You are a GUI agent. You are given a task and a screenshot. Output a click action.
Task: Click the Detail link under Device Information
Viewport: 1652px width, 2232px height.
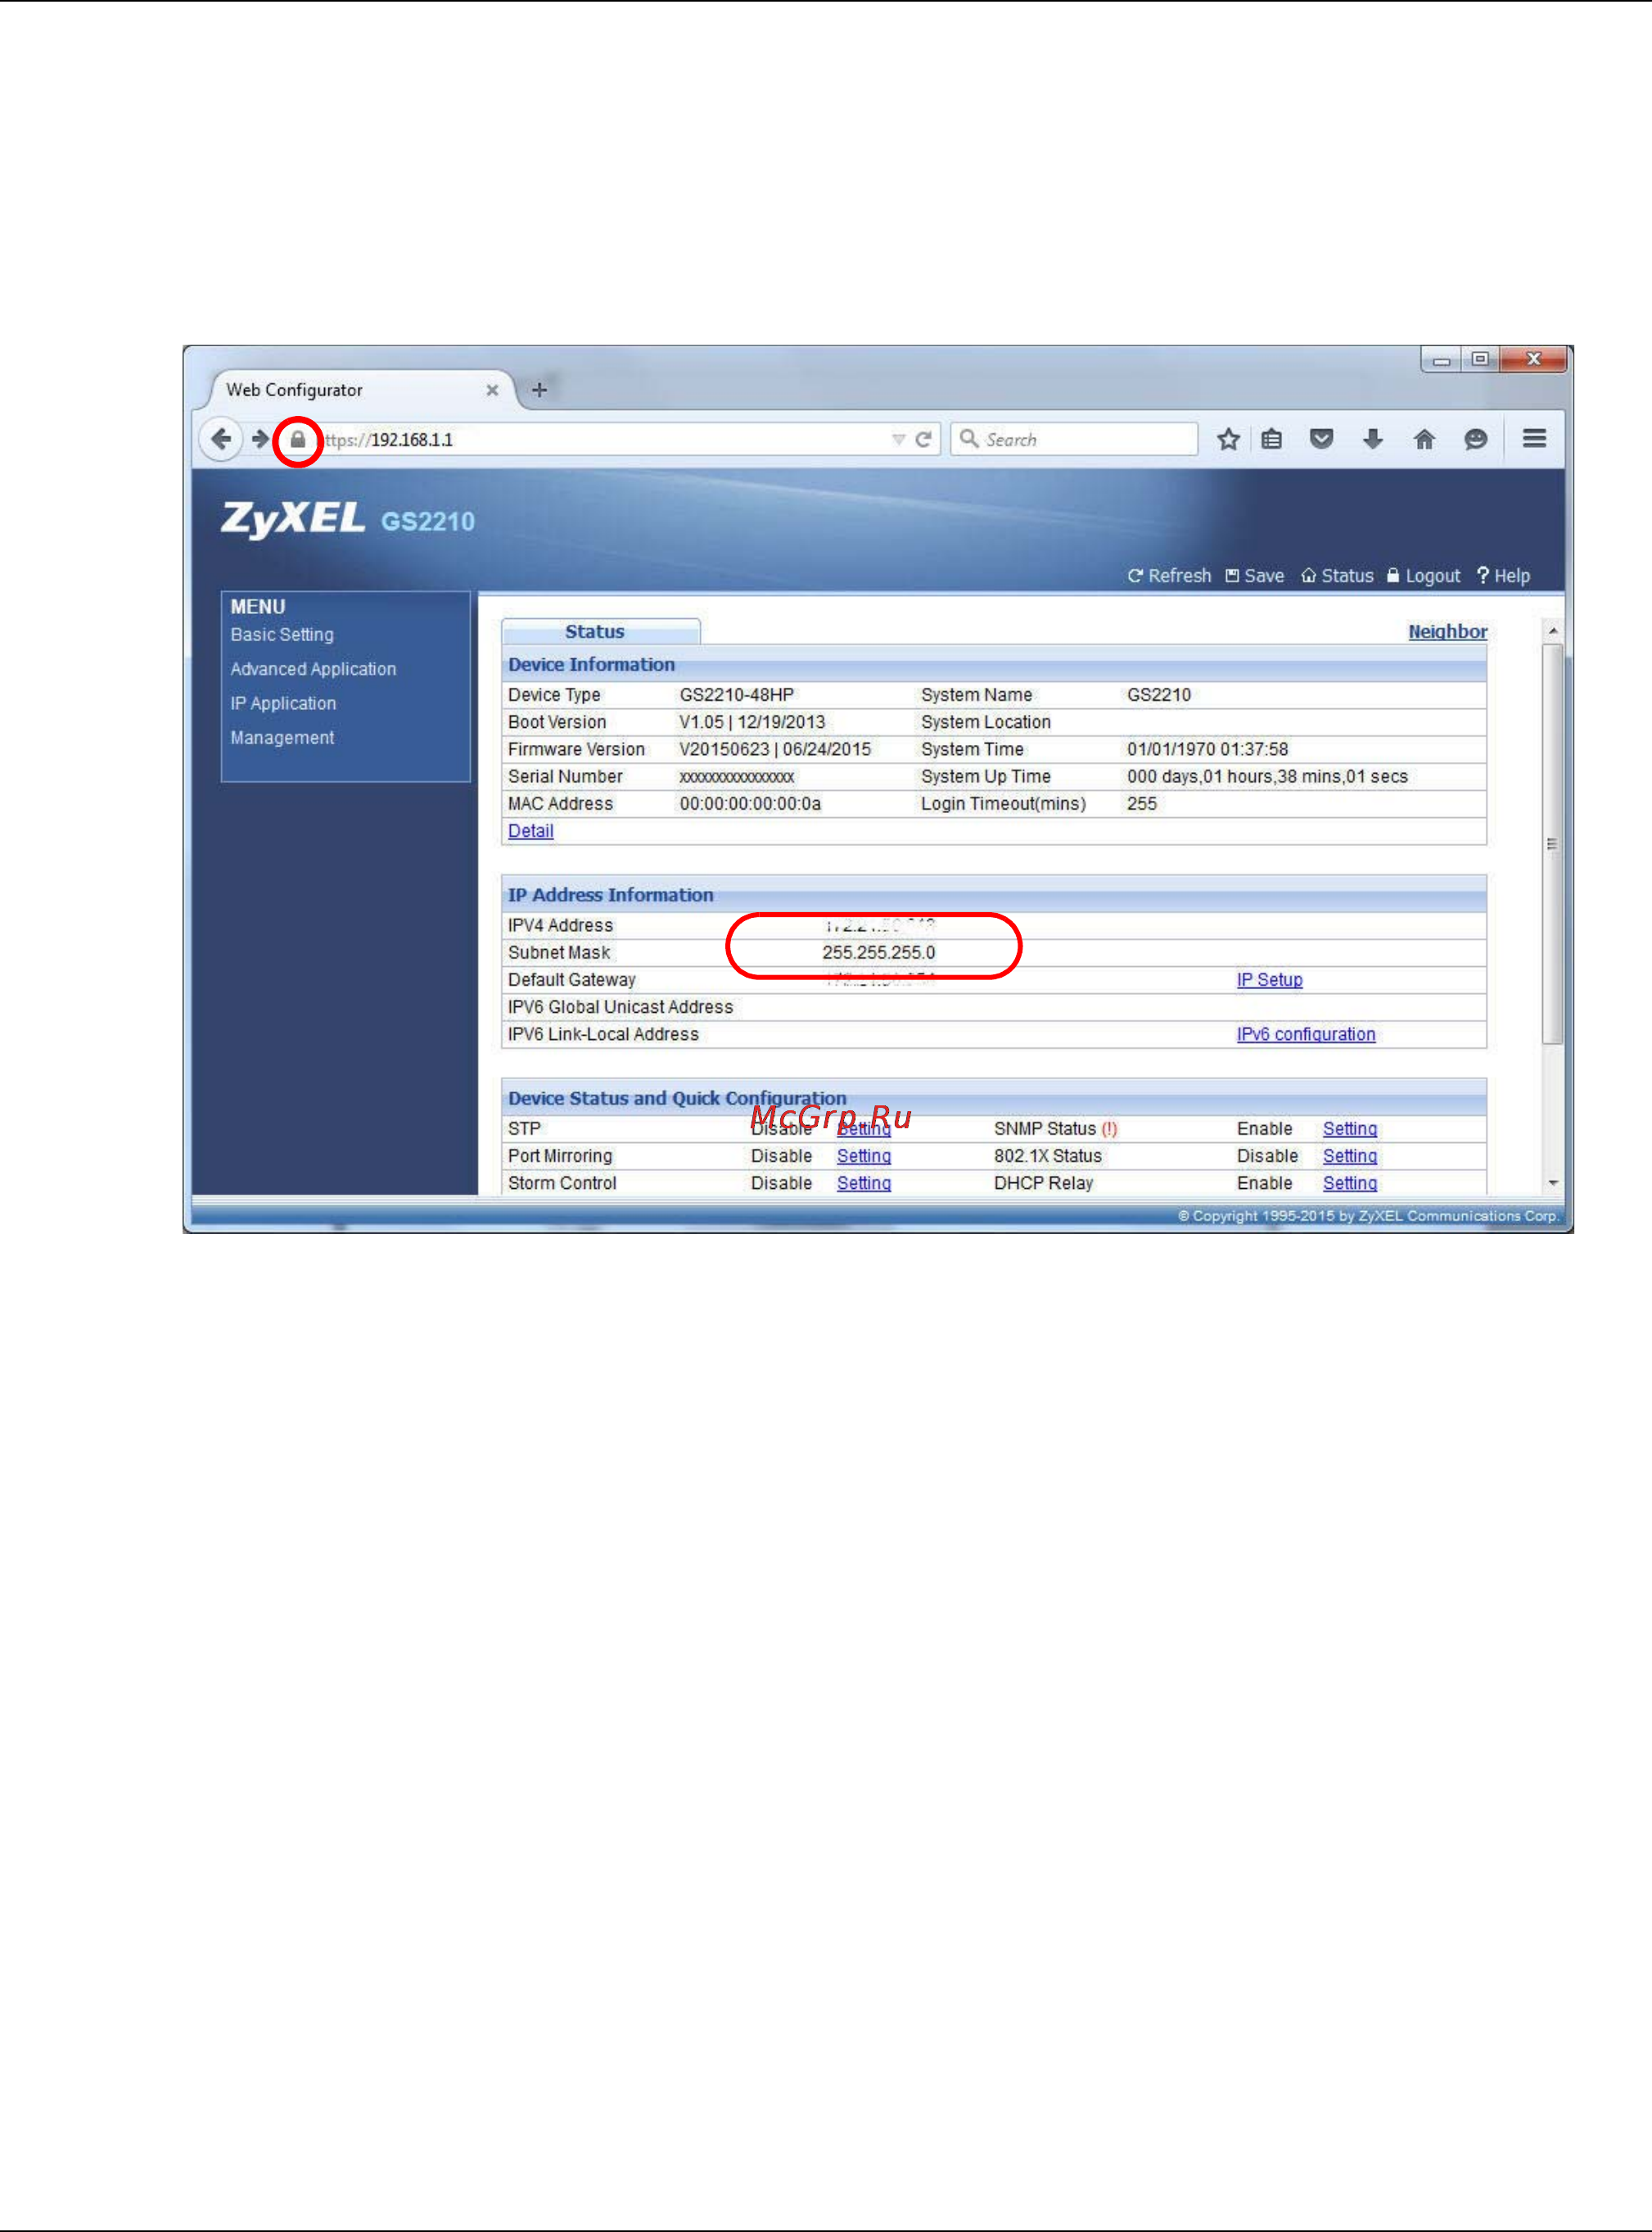[530, 831]
